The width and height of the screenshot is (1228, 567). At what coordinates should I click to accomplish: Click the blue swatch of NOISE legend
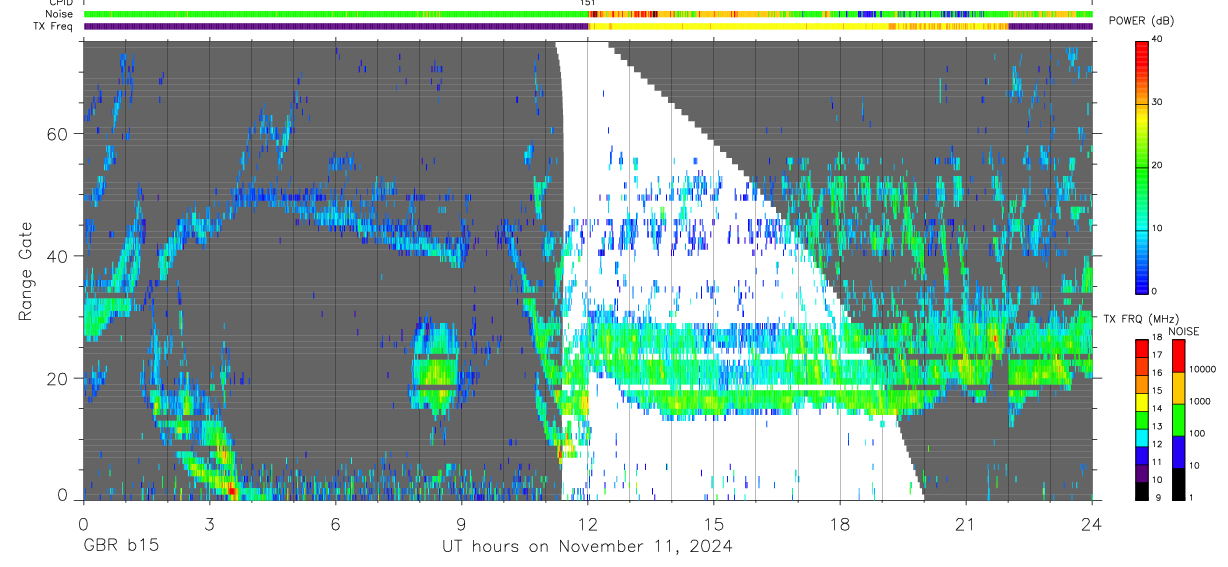click(1179, 451)
